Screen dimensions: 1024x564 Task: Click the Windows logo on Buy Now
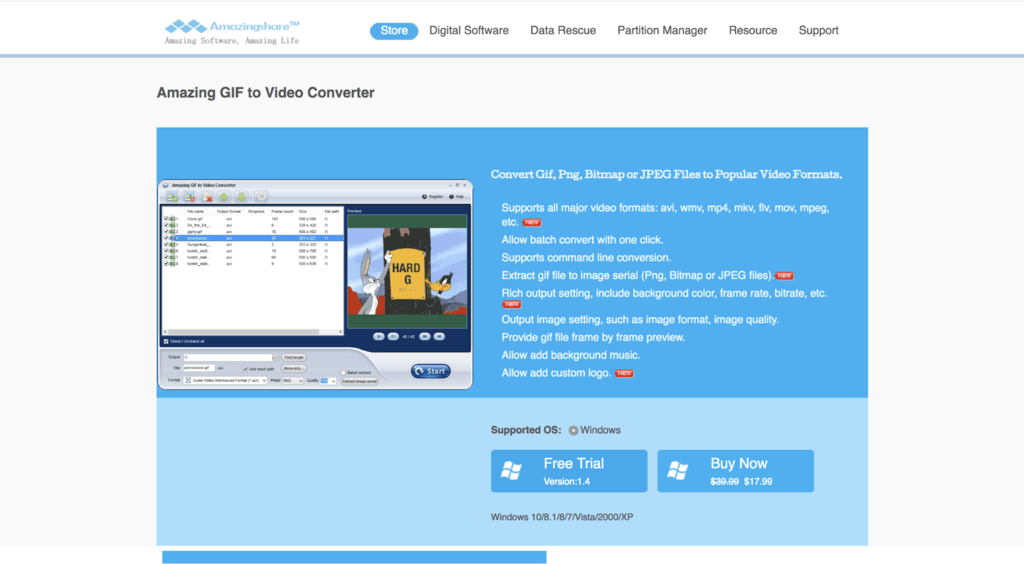[678, 471]
